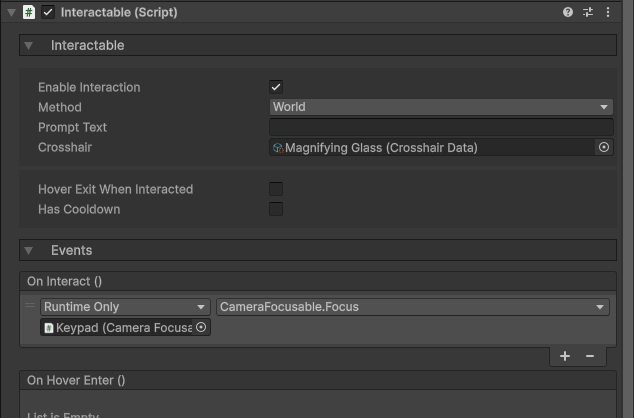Screen dimensions: 634x418
Task: Open object picker for Crosshair field
Action: 604,147
